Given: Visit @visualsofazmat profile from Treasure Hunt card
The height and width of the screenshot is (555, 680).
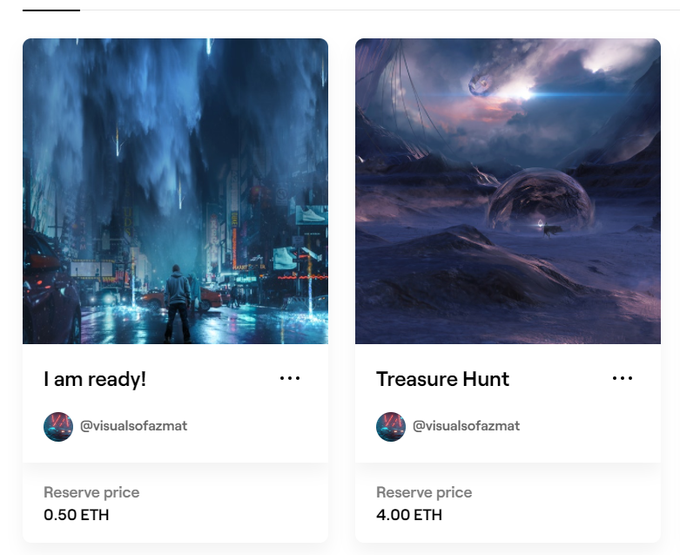Looking at the screenshot, I should (466, 426).
